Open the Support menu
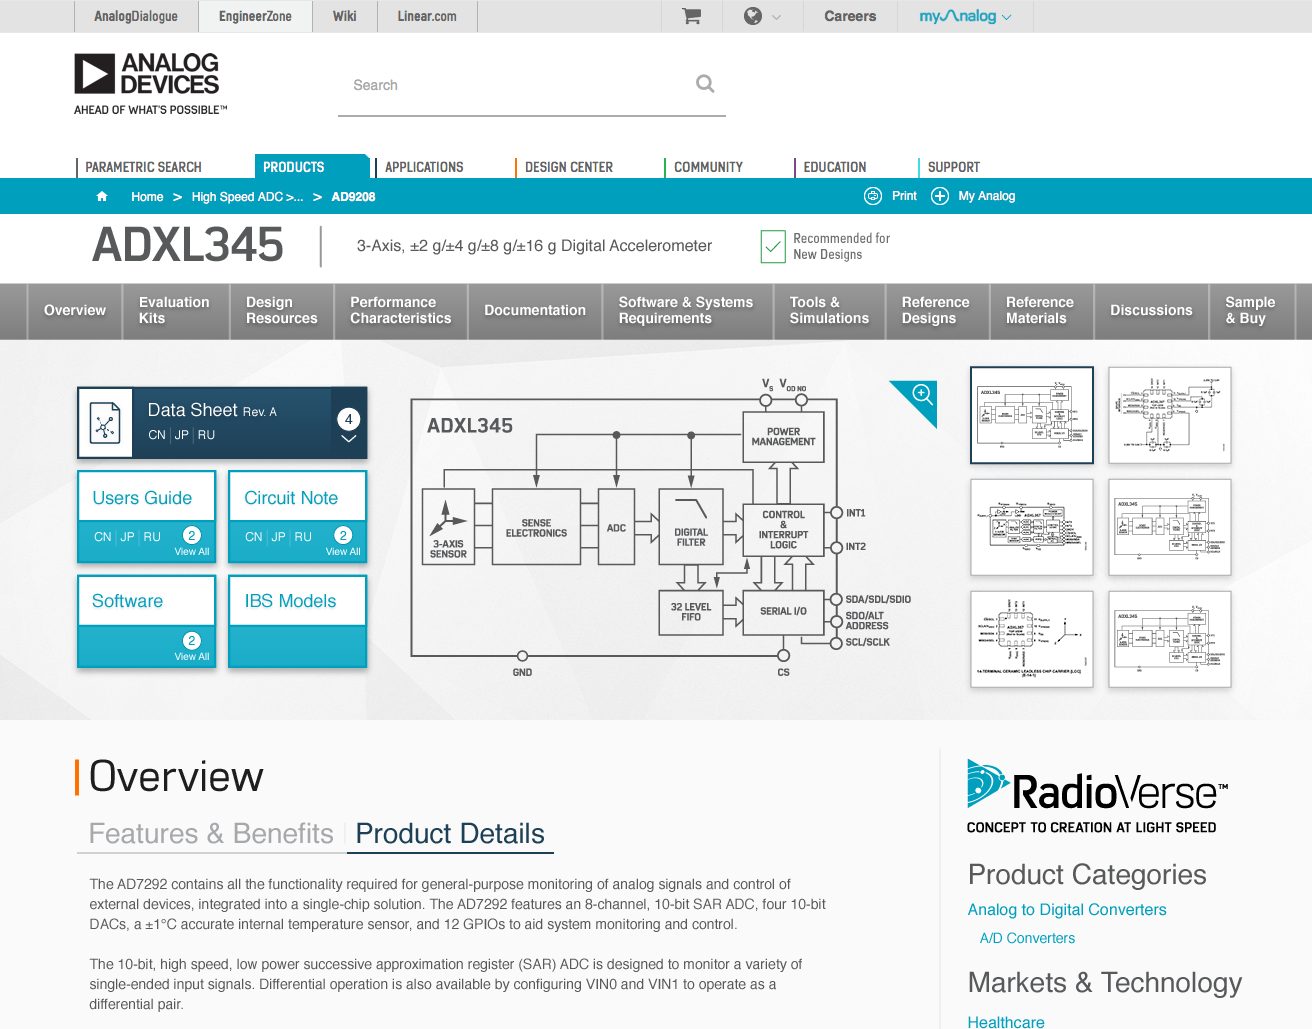Viewport: 1312px width, 1029px height. tap(954, 167)
